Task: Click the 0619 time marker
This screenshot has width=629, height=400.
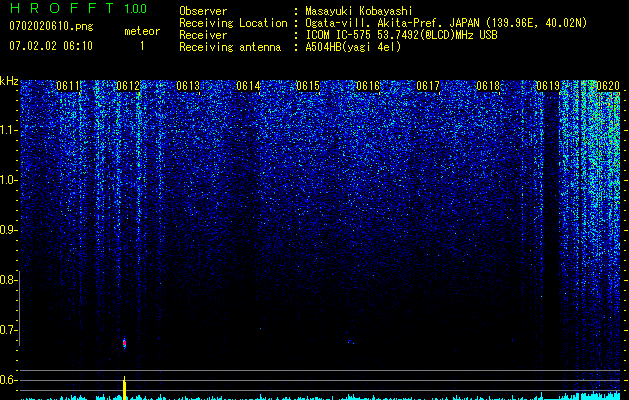Action: (548, 86)
